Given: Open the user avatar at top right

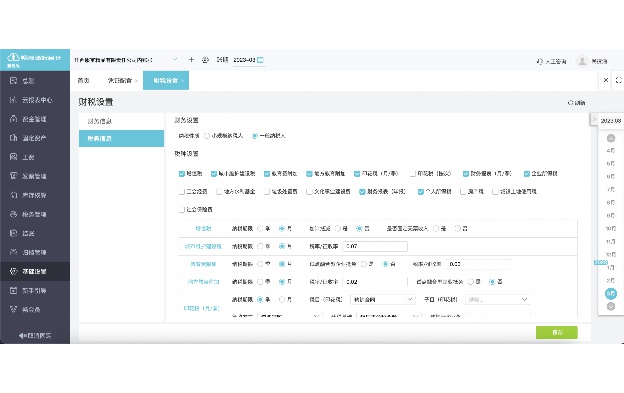Looking at the screenshot, I should pos(582,61).
